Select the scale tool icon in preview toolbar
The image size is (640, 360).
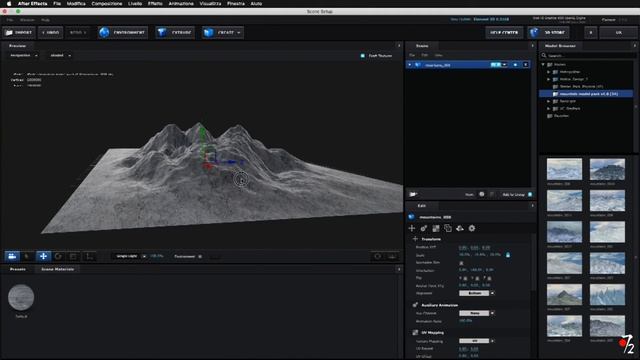click(x=73, y=256)
